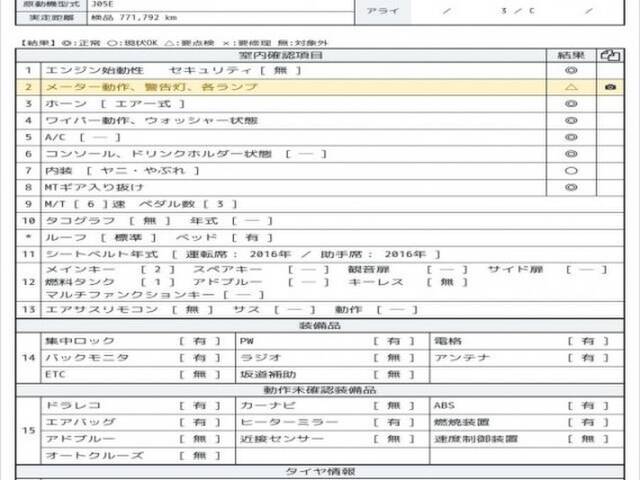Click the エアサスリモコン [無] entry
640x480 pixels.
129,310
